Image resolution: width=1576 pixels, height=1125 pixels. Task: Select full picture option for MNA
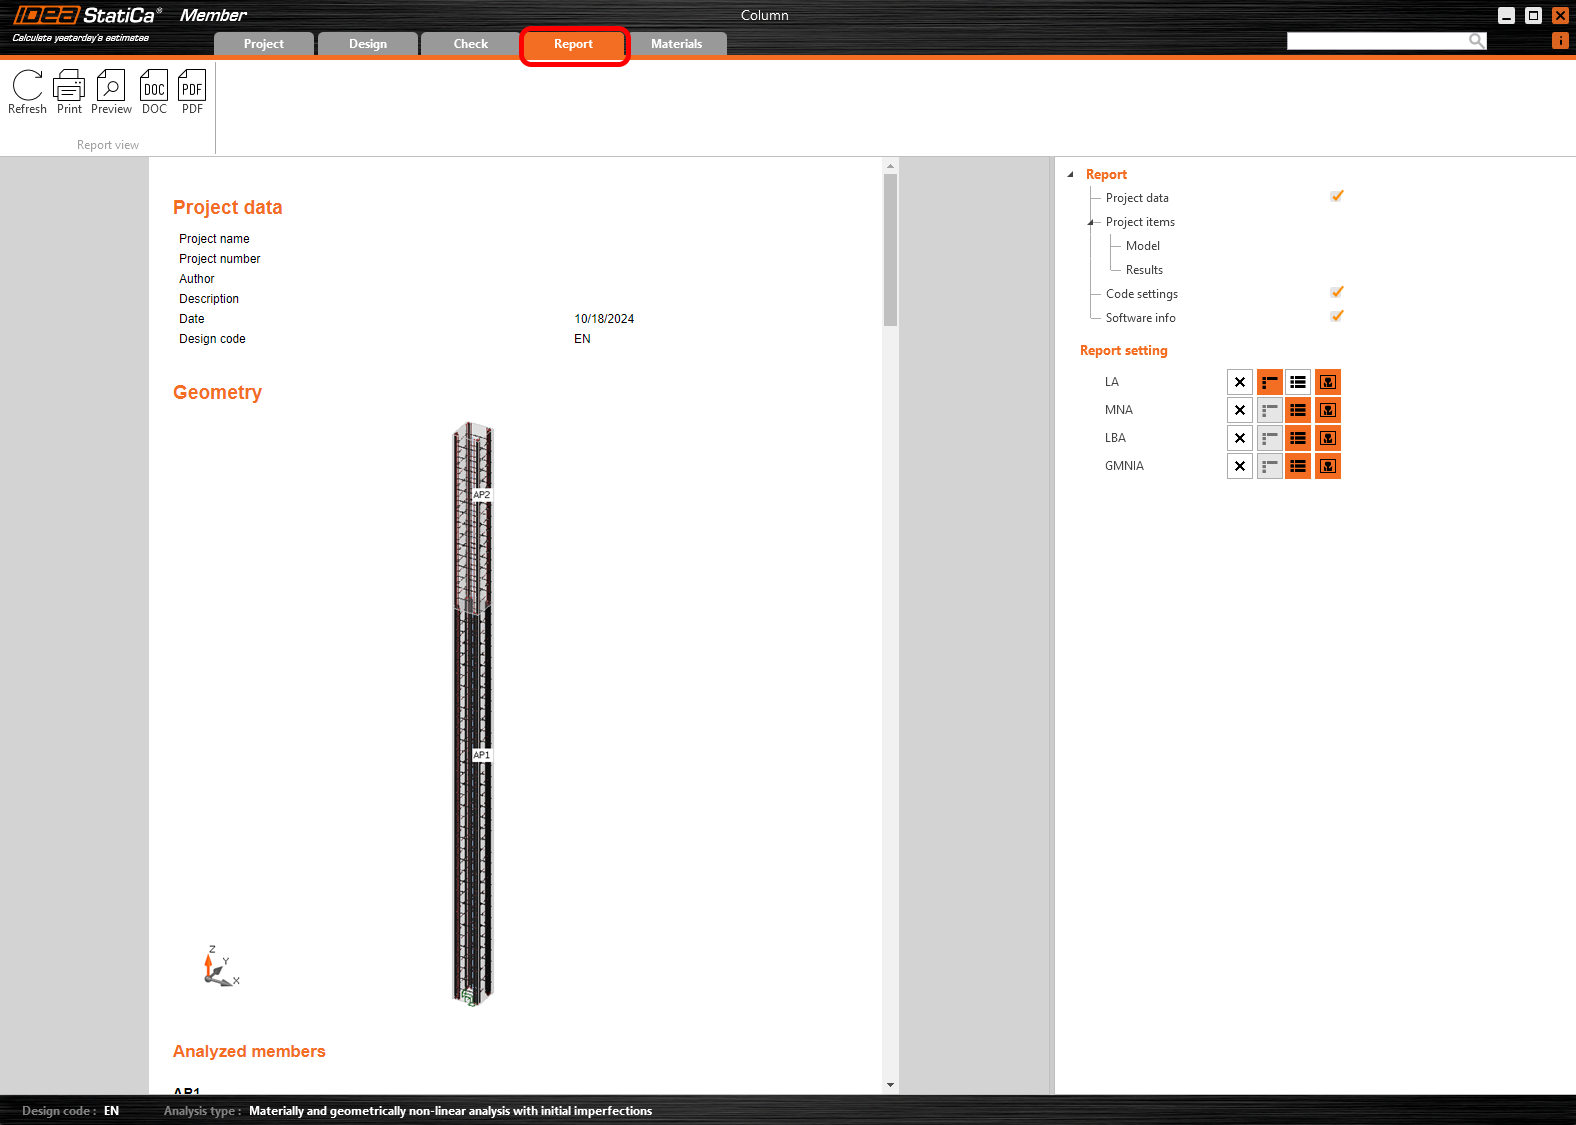coord(1328,410)
